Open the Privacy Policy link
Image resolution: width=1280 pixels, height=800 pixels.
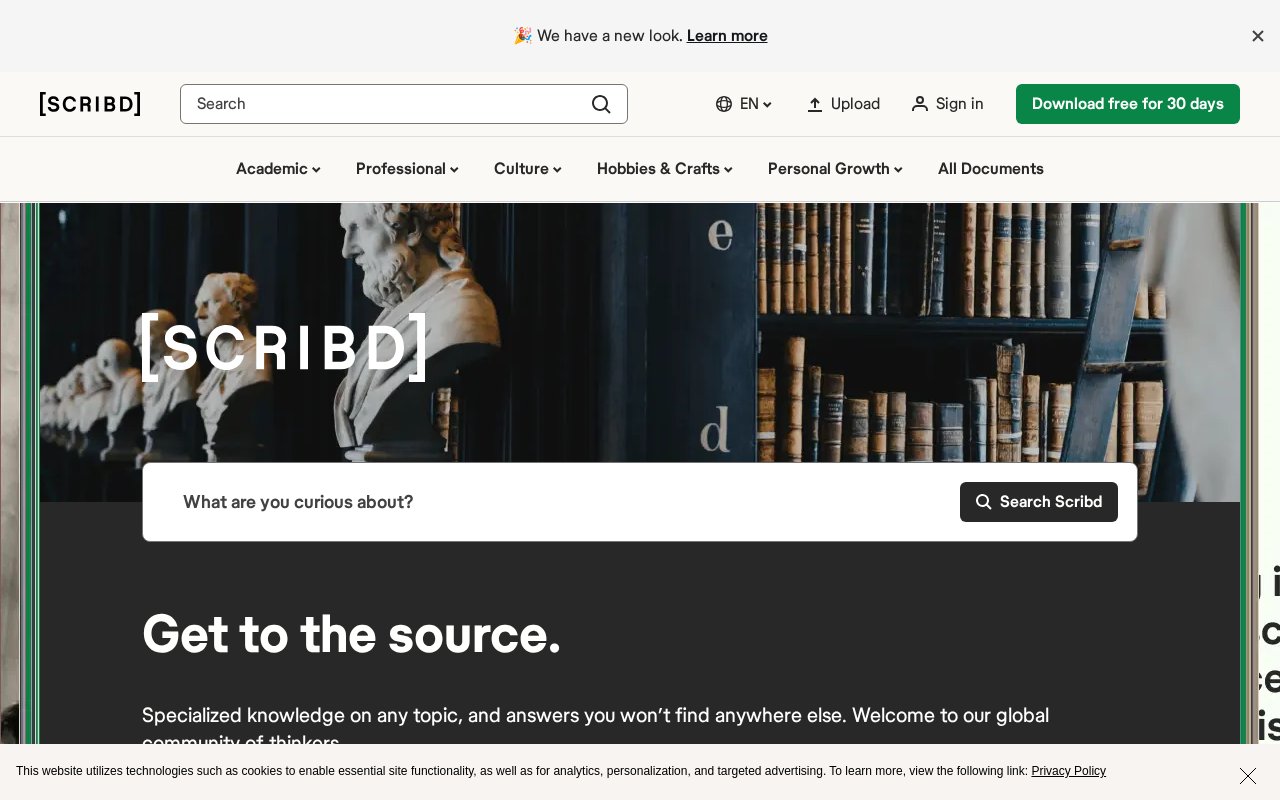(1068, 771)
